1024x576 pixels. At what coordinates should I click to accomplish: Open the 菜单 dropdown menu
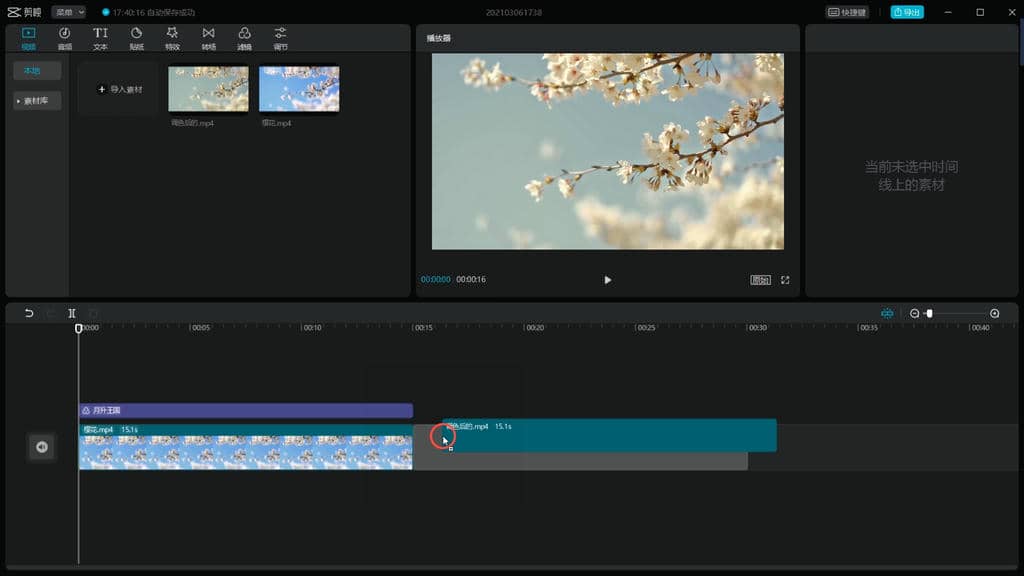click(x=68, y=12)
